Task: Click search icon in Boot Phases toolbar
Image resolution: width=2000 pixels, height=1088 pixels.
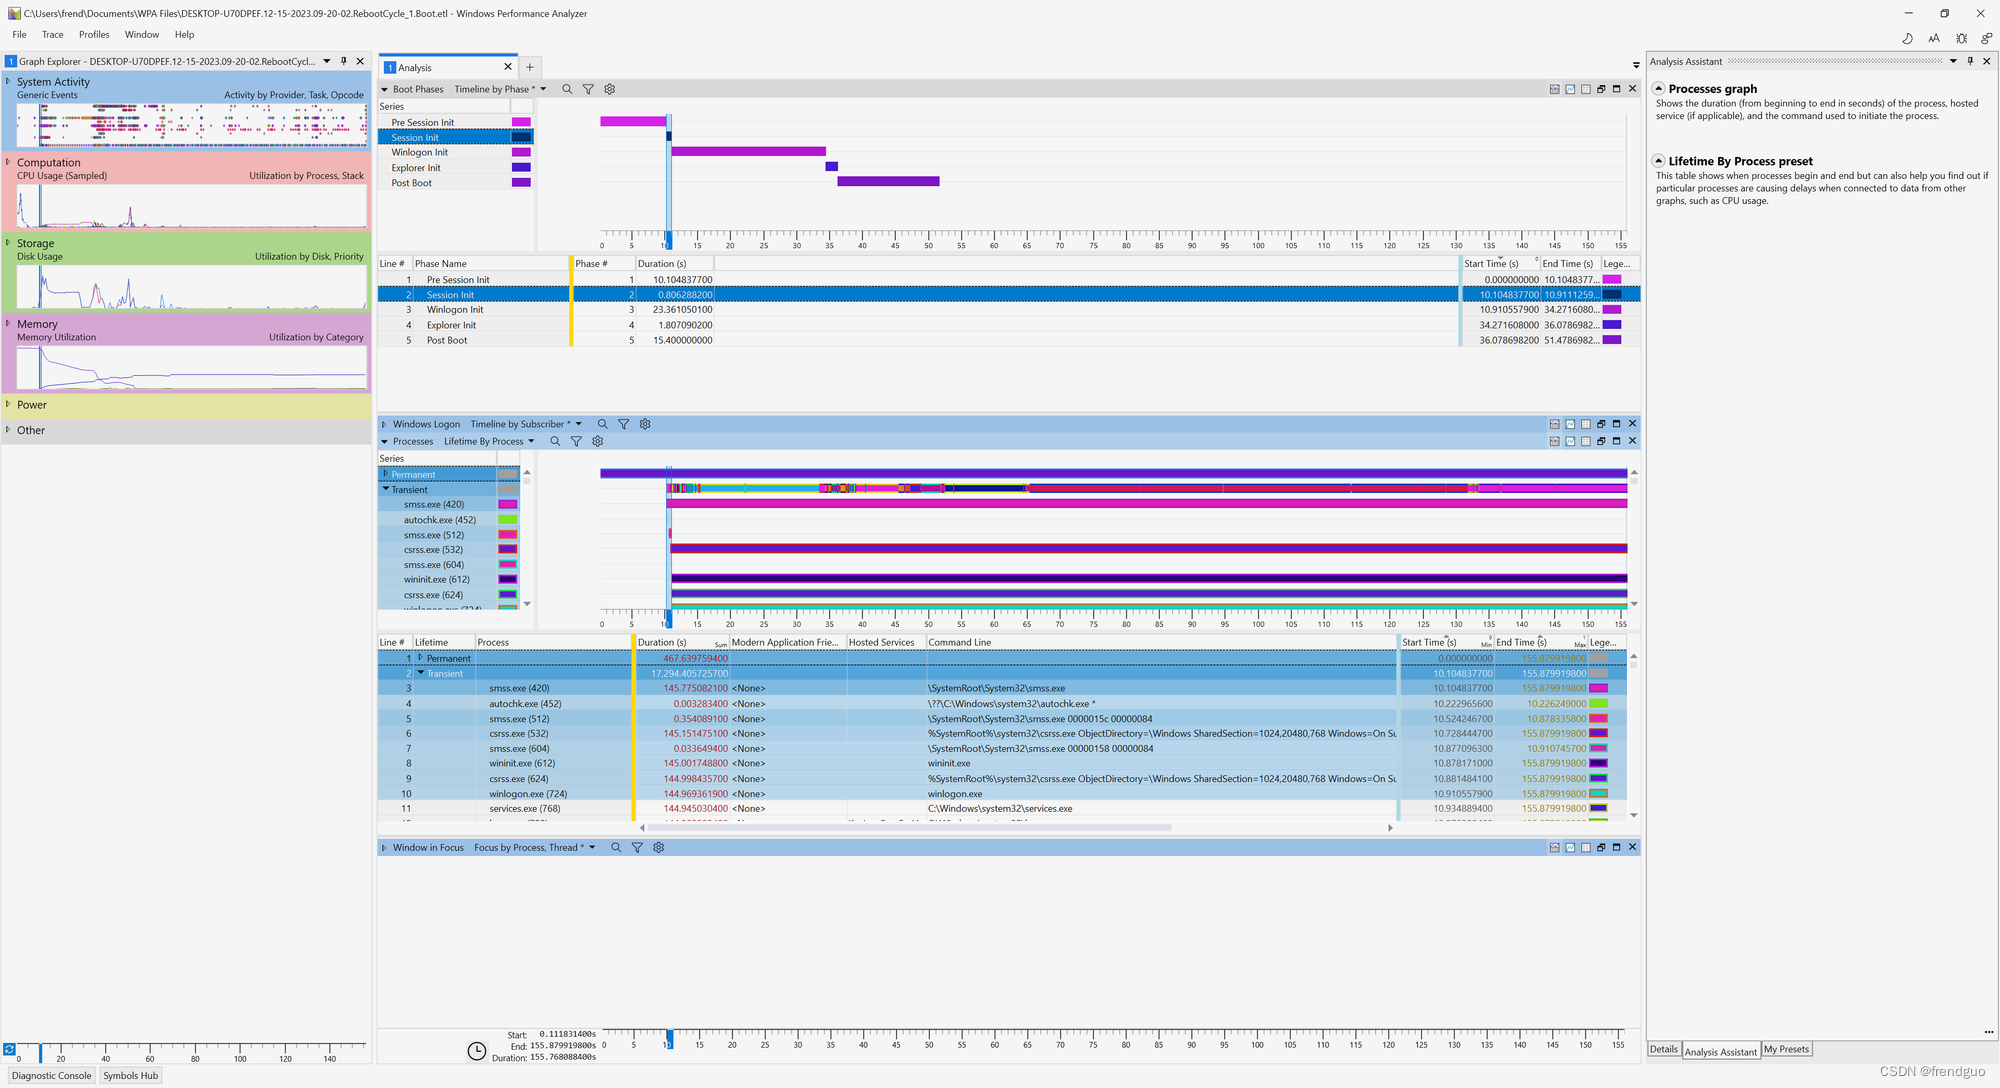Action: point(567,89)
